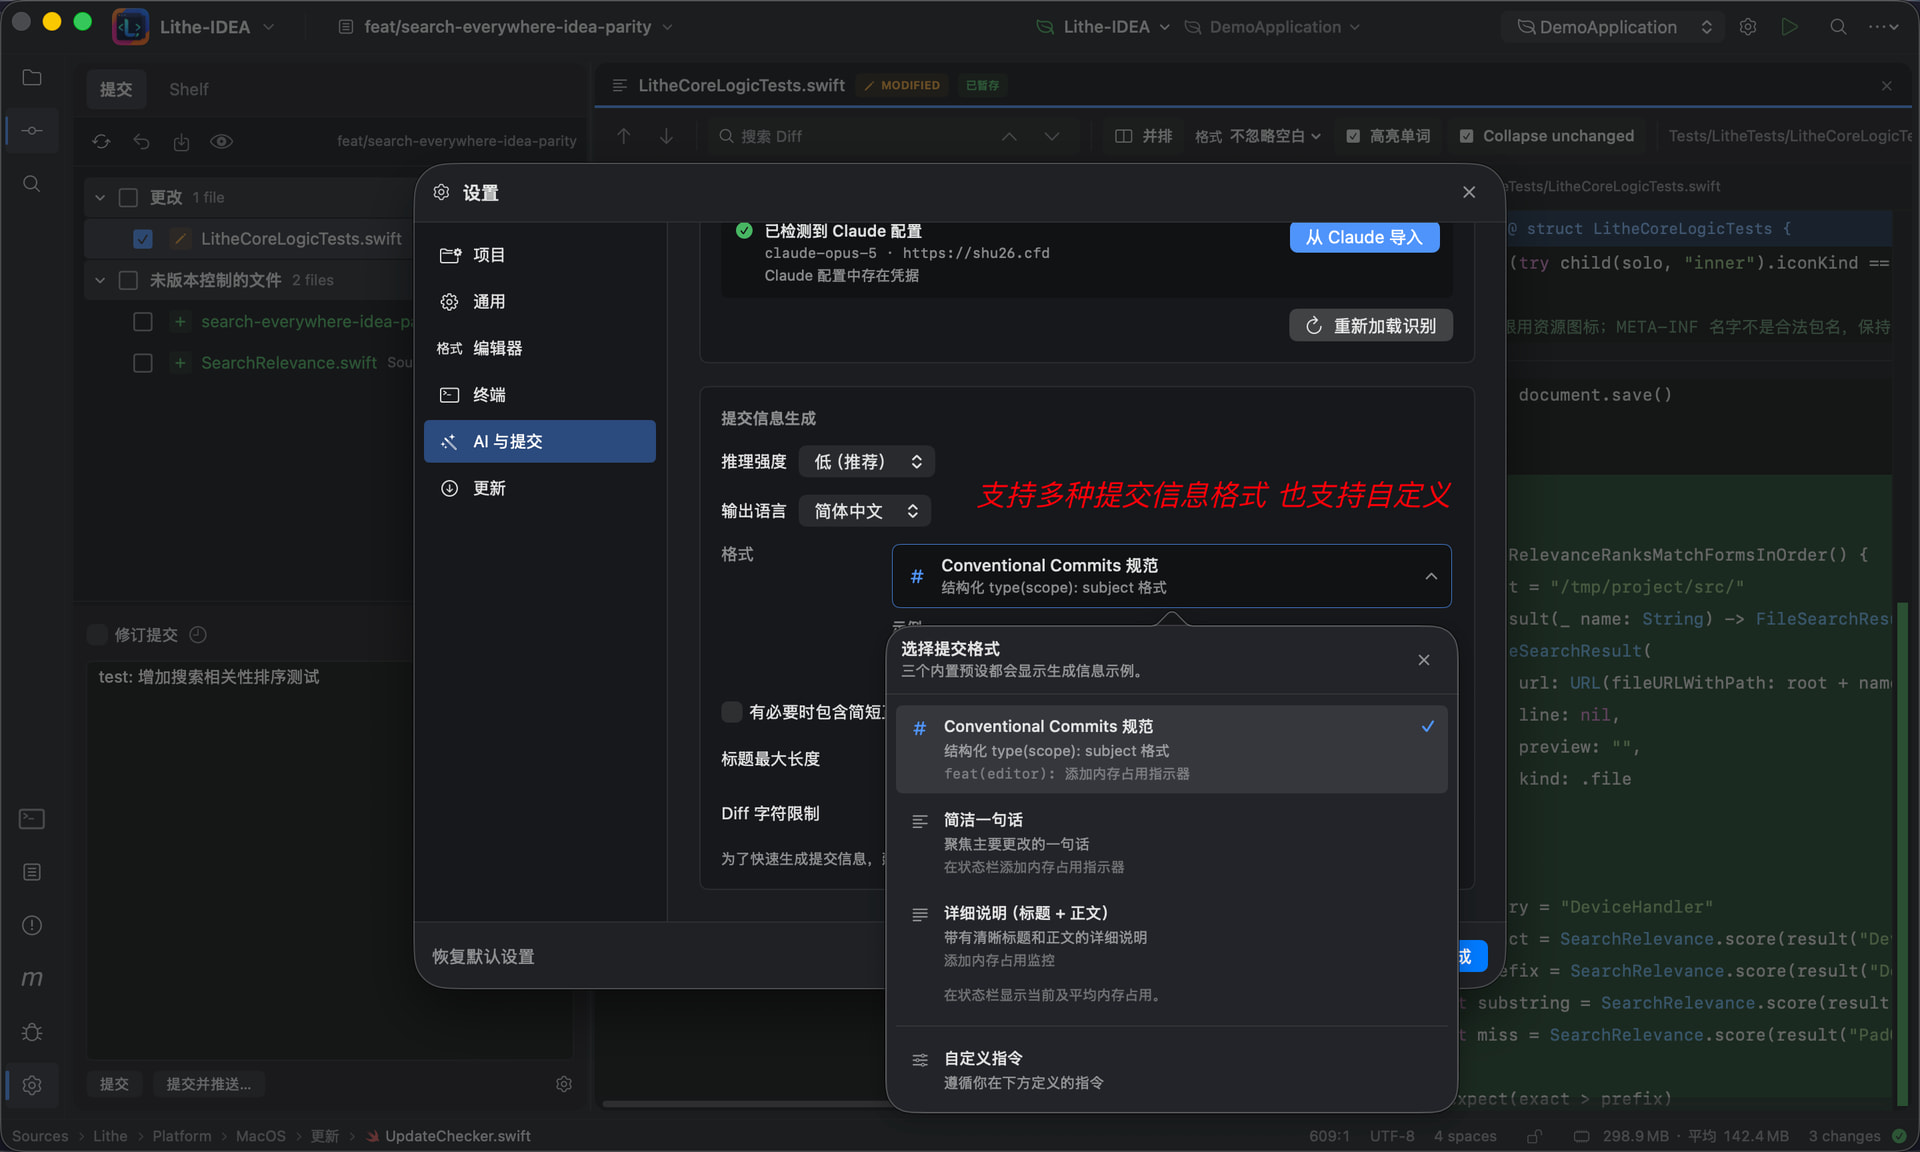1920x1152 pixels.
Task: Check the 更改 changelist checkbox
Action: [128, 197]
